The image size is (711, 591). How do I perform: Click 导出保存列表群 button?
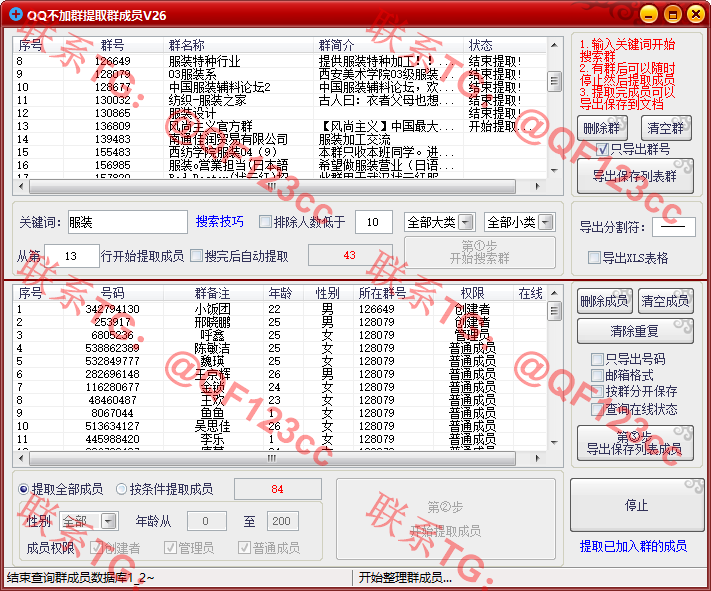[635, 176]
